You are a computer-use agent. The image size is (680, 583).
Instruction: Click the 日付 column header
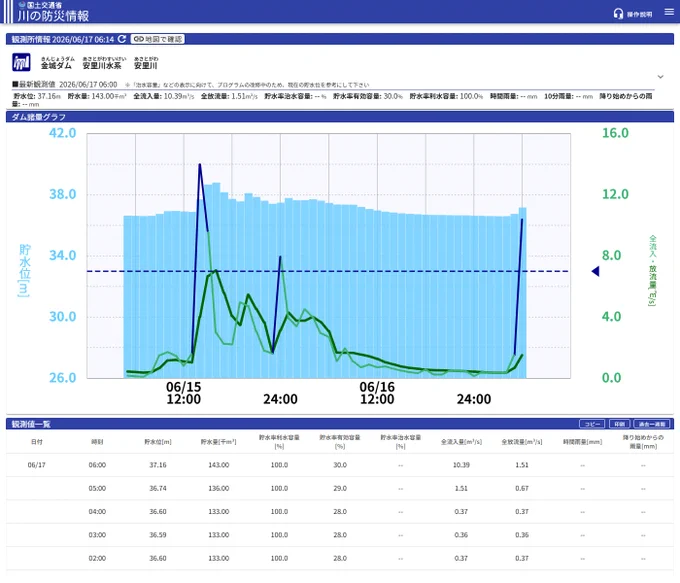point(36,442)
